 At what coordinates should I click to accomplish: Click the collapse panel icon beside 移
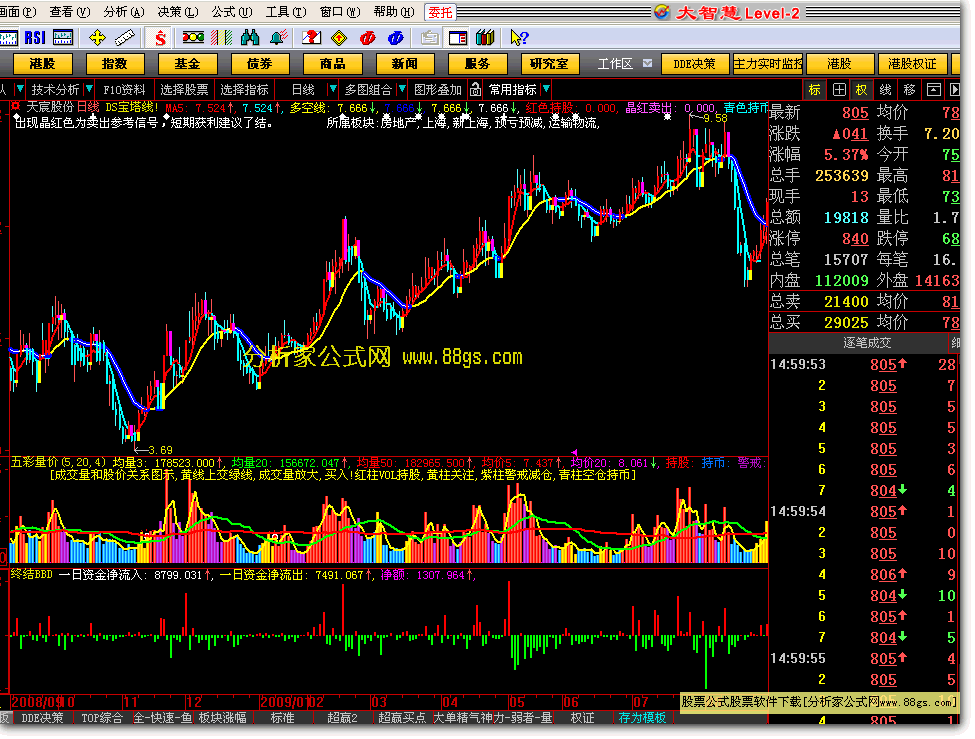pyautogui.click(x=933, y=90)
